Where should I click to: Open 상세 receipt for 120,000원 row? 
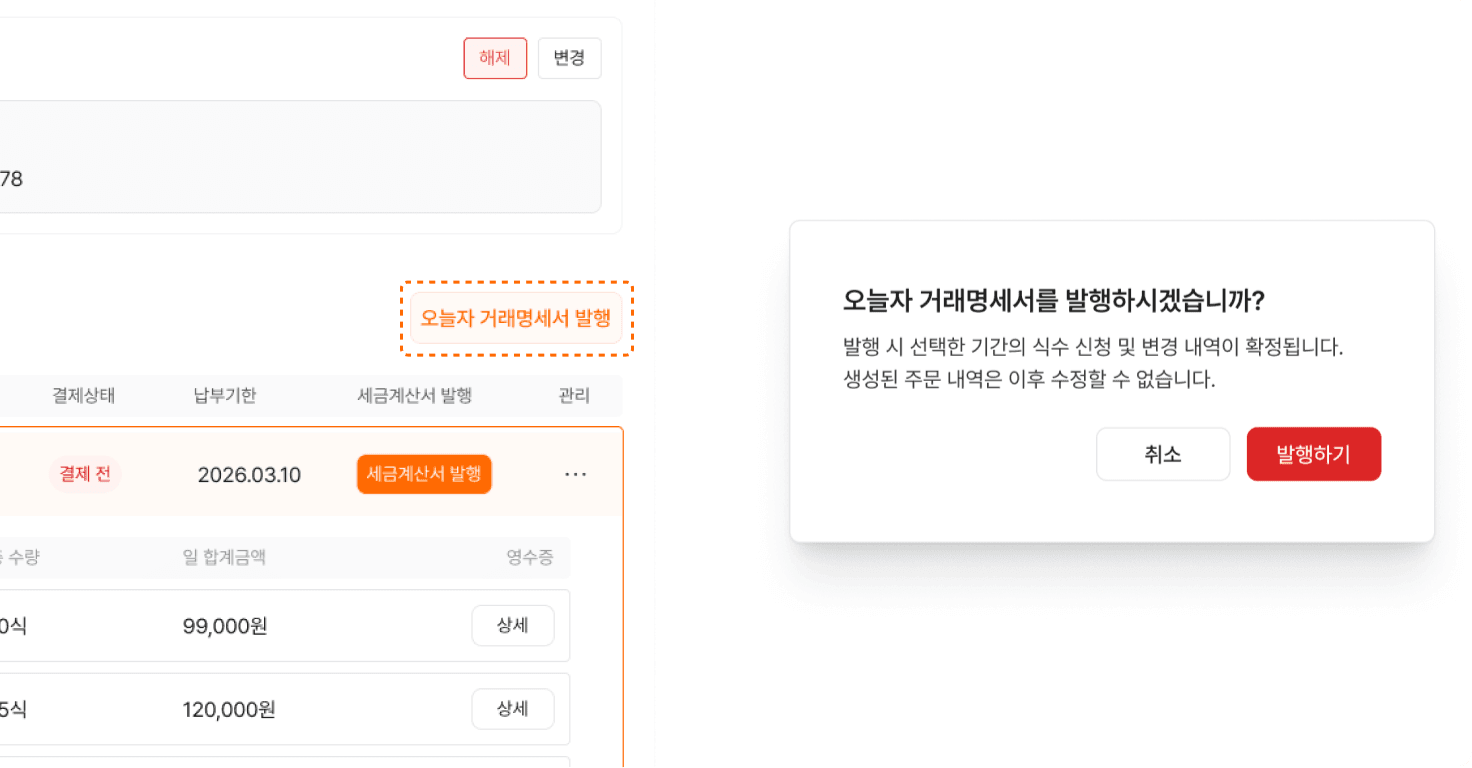click(x=512, y=709)
